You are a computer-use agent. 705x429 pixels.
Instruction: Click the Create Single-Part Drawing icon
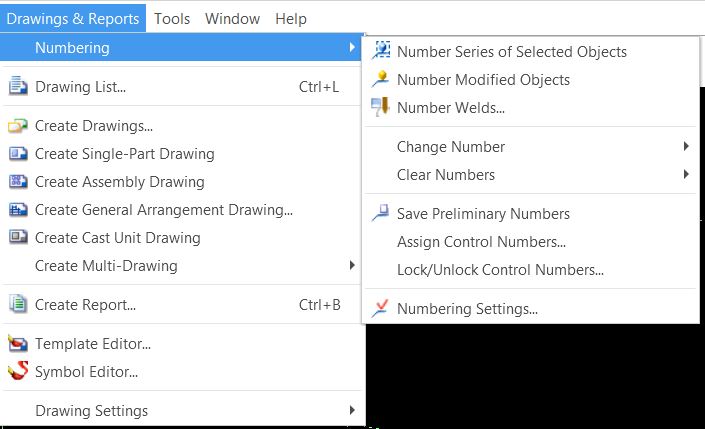pyautogui.click(x=18, y=154)
